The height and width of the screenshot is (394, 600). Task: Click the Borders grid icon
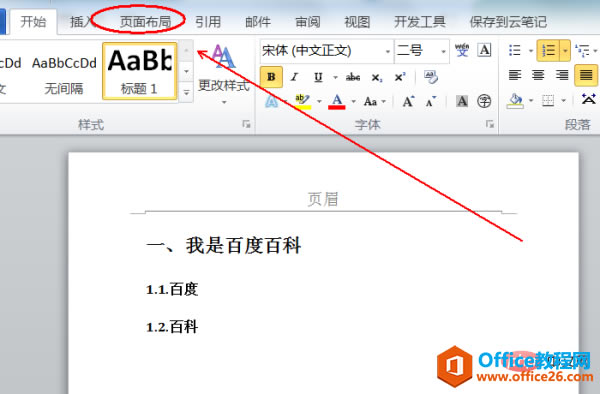[x=548, y=101]
